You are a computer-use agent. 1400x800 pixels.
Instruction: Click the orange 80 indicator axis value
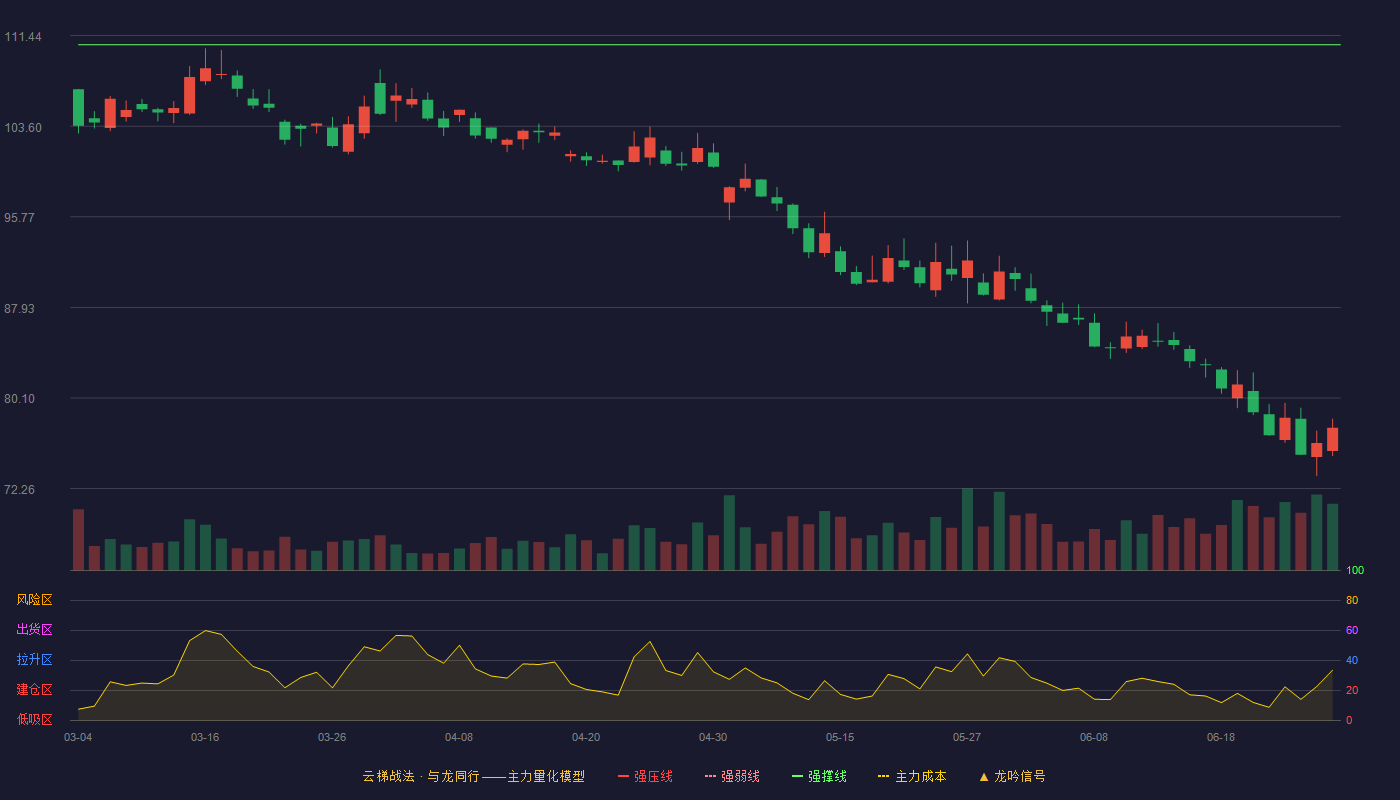[x=1352, y=601]
